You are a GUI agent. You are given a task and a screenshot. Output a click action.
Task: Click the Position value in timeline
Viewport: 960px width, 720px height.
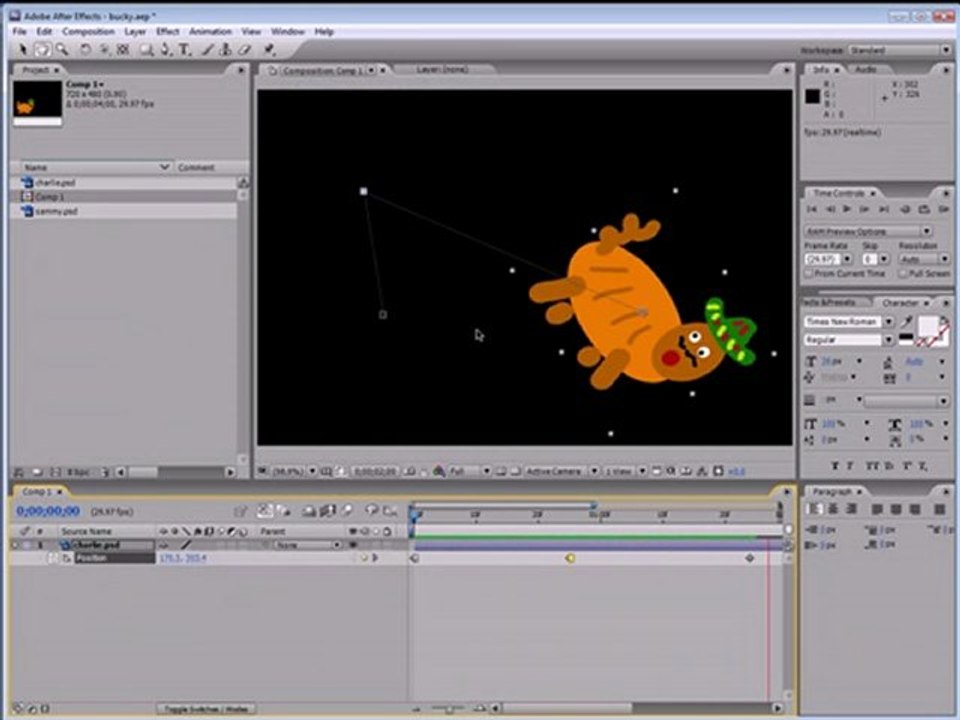coord(182,558)
